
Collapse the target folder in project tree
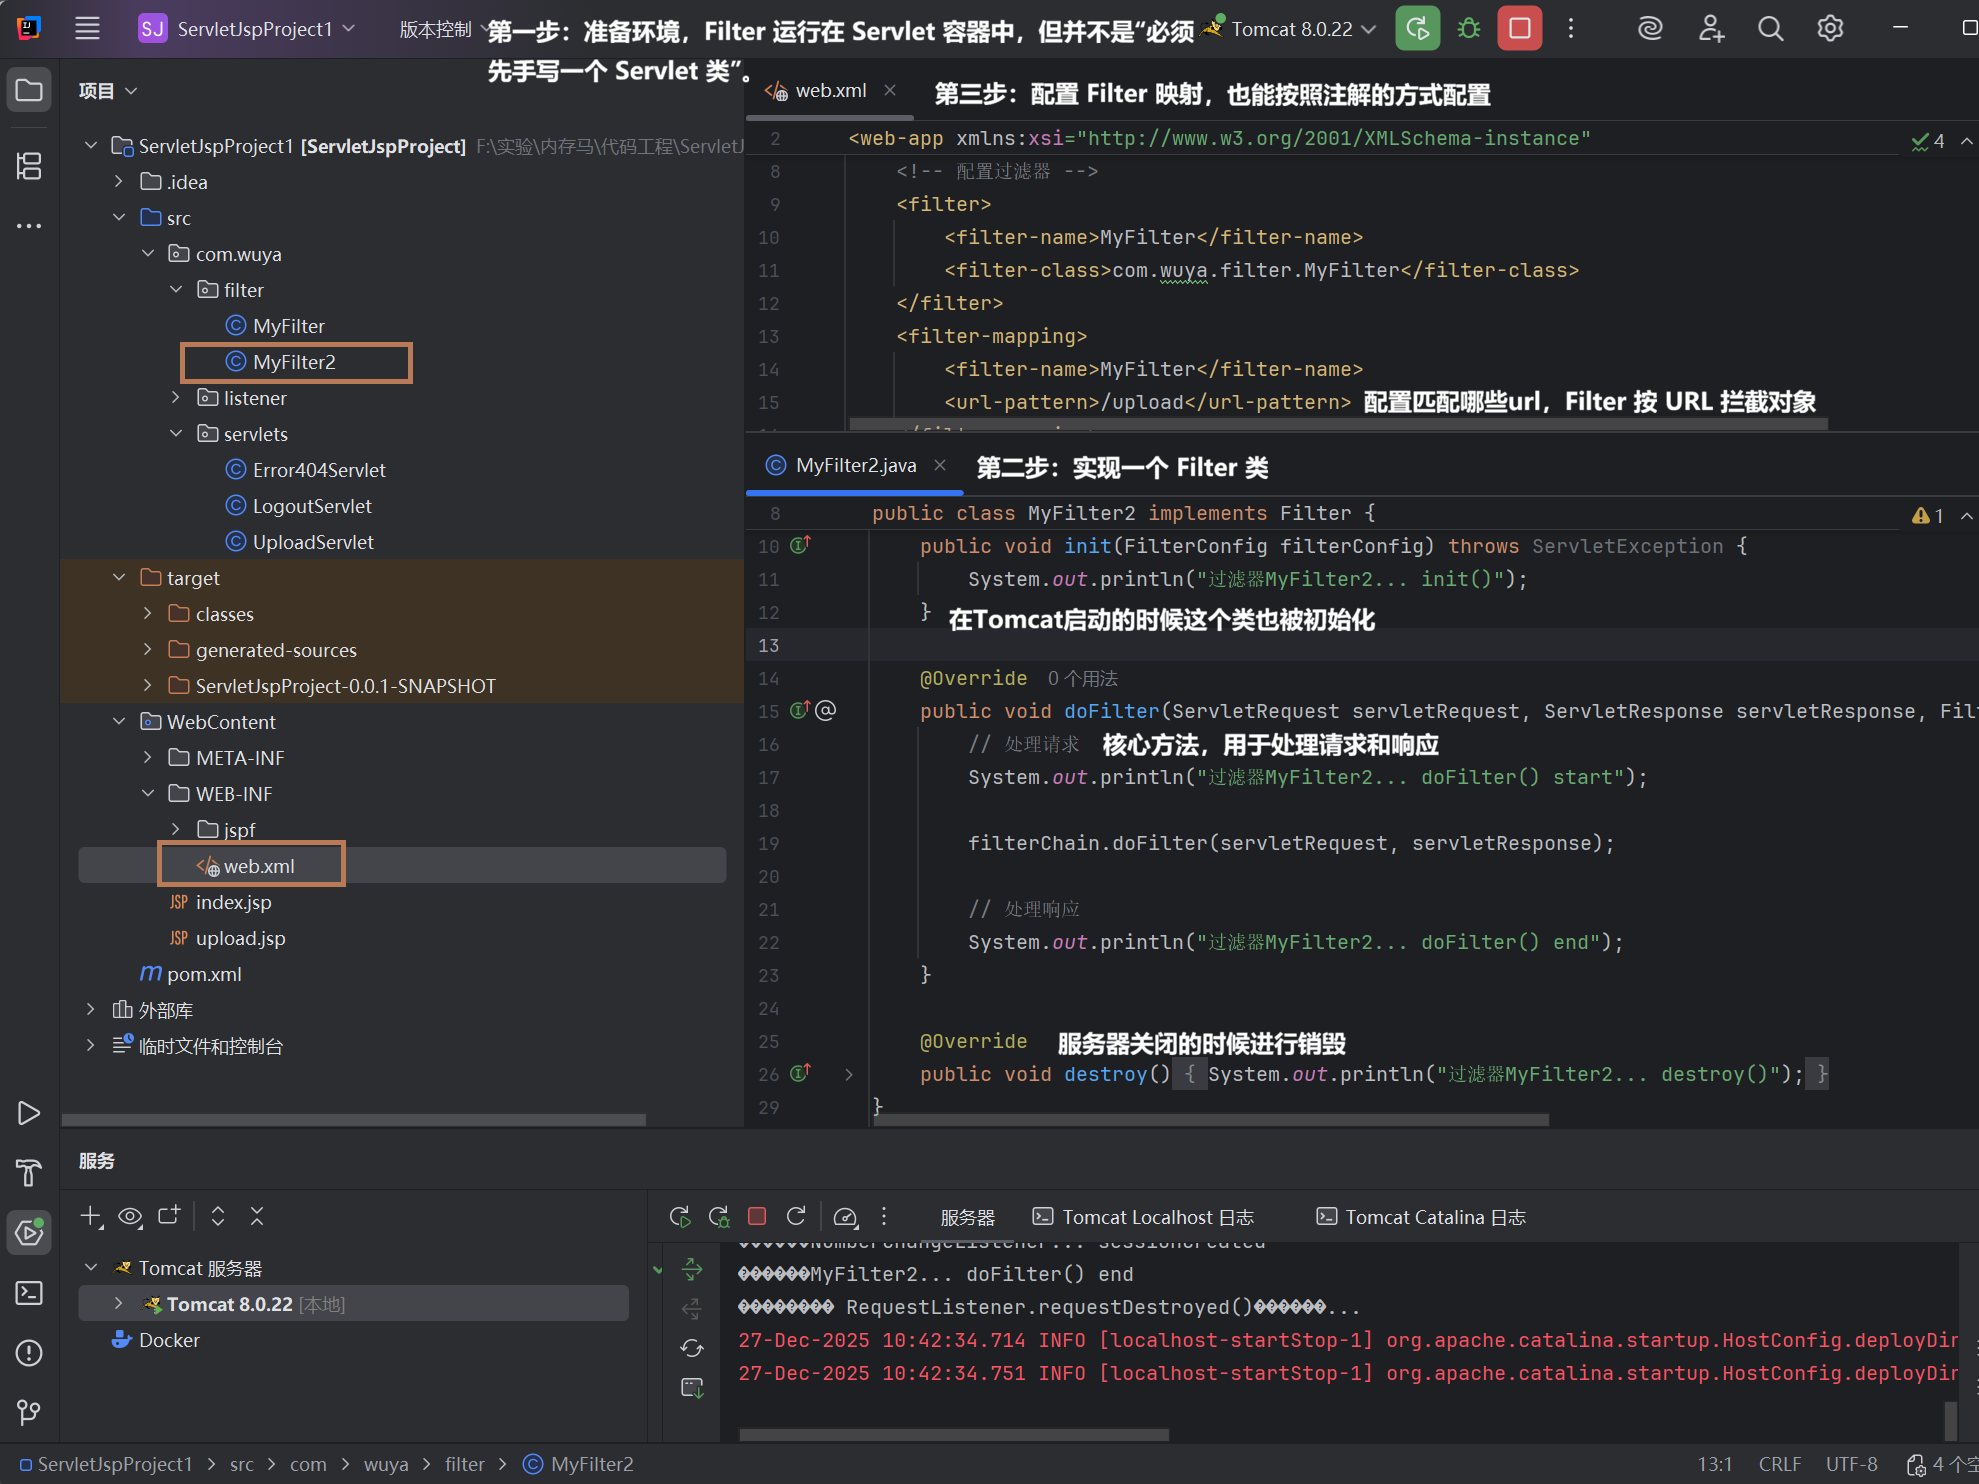coord(119,578)
